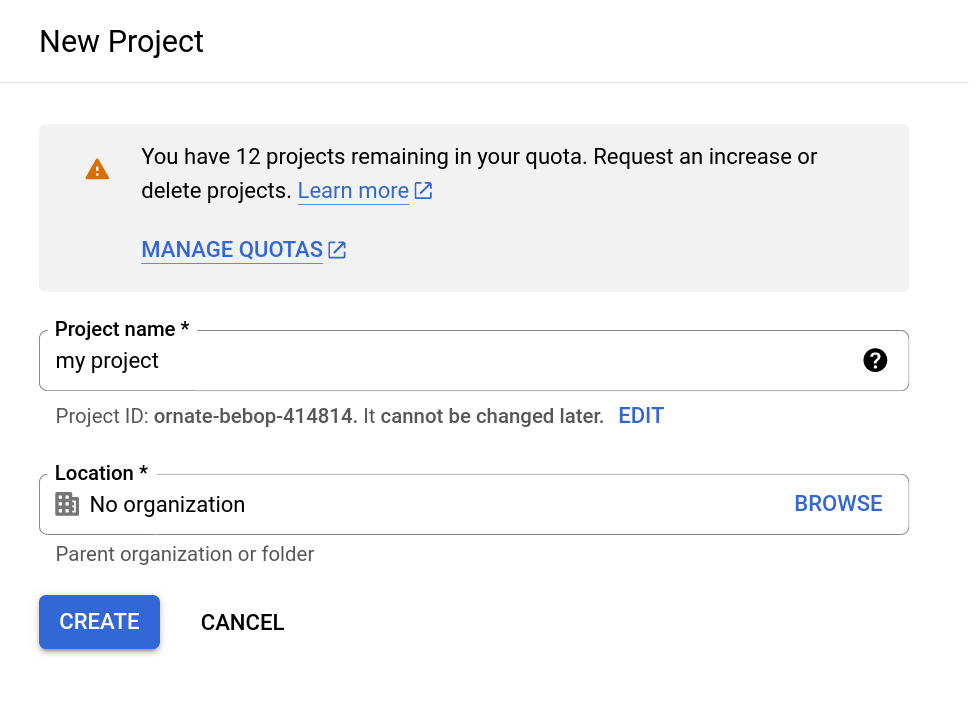This screenshot has width=977, height=701.
Task: Click the 'No organization' location value
Action: click(167, 505)
